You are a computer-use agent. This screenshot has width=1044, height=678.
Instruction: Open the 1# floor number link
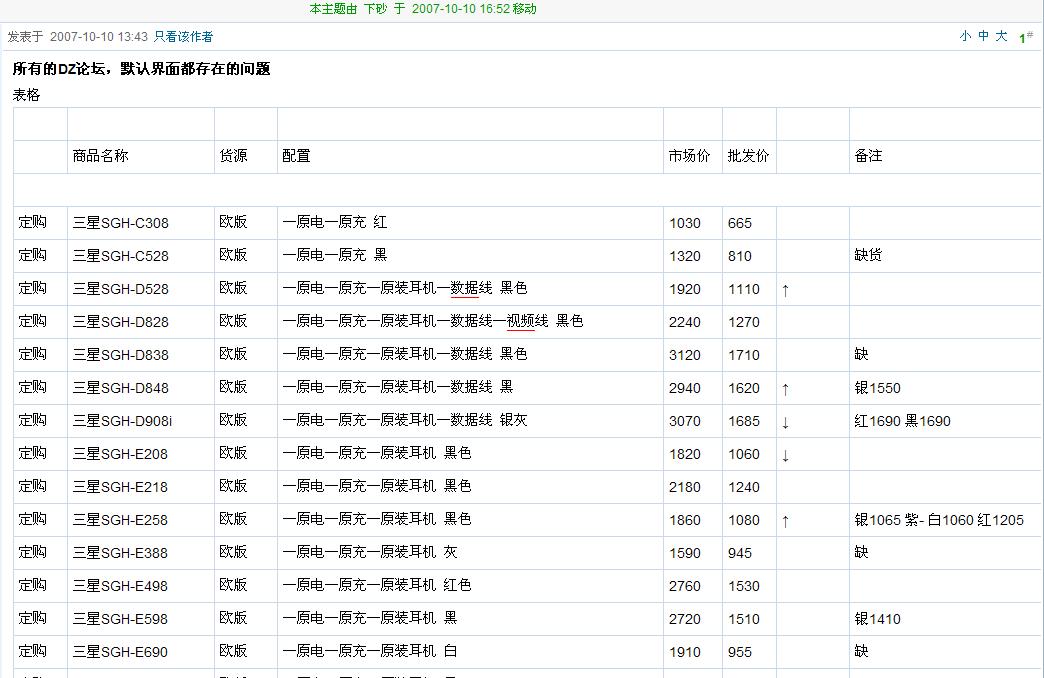coord(1026,37)
